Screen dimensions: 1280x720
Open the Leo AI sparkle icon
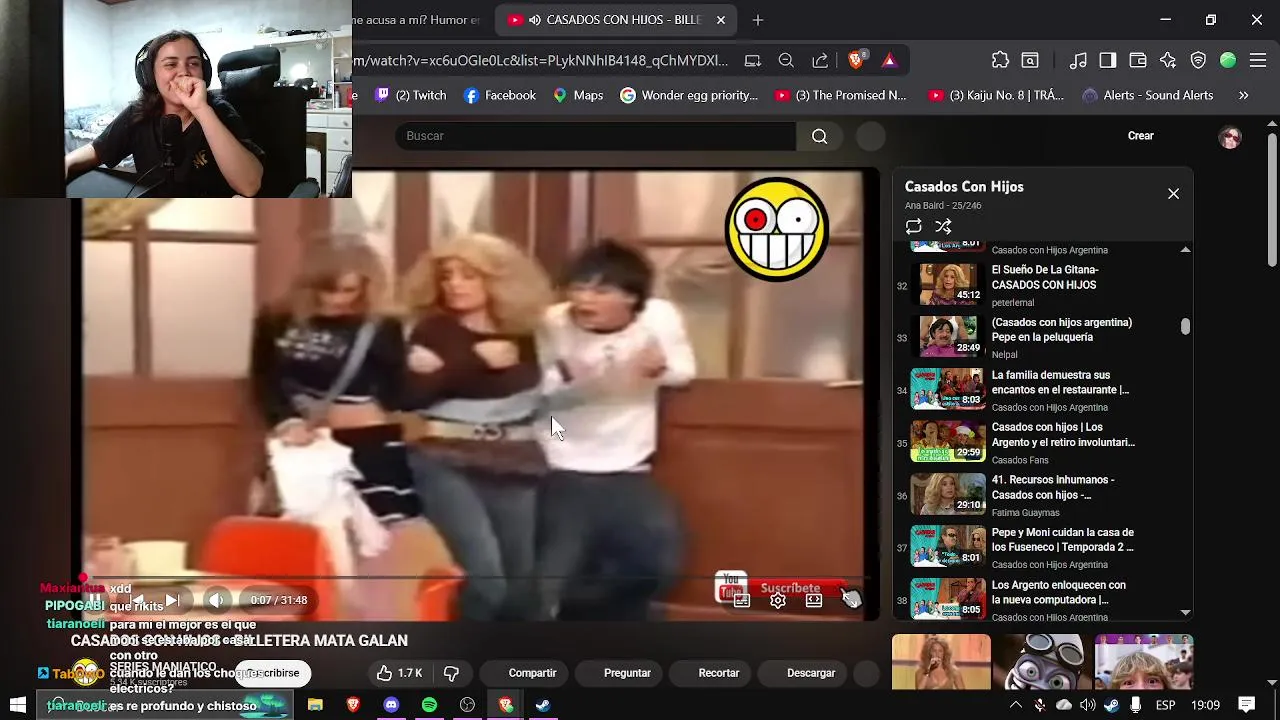coord(1168,60)
